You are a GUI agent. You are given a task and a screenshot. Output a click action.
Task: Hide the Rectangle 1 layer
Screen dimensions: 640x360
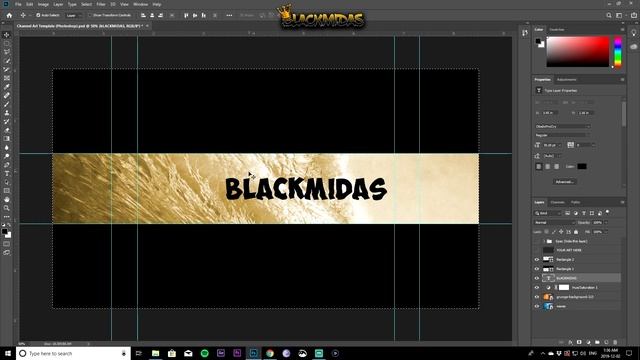click(537, 269)
